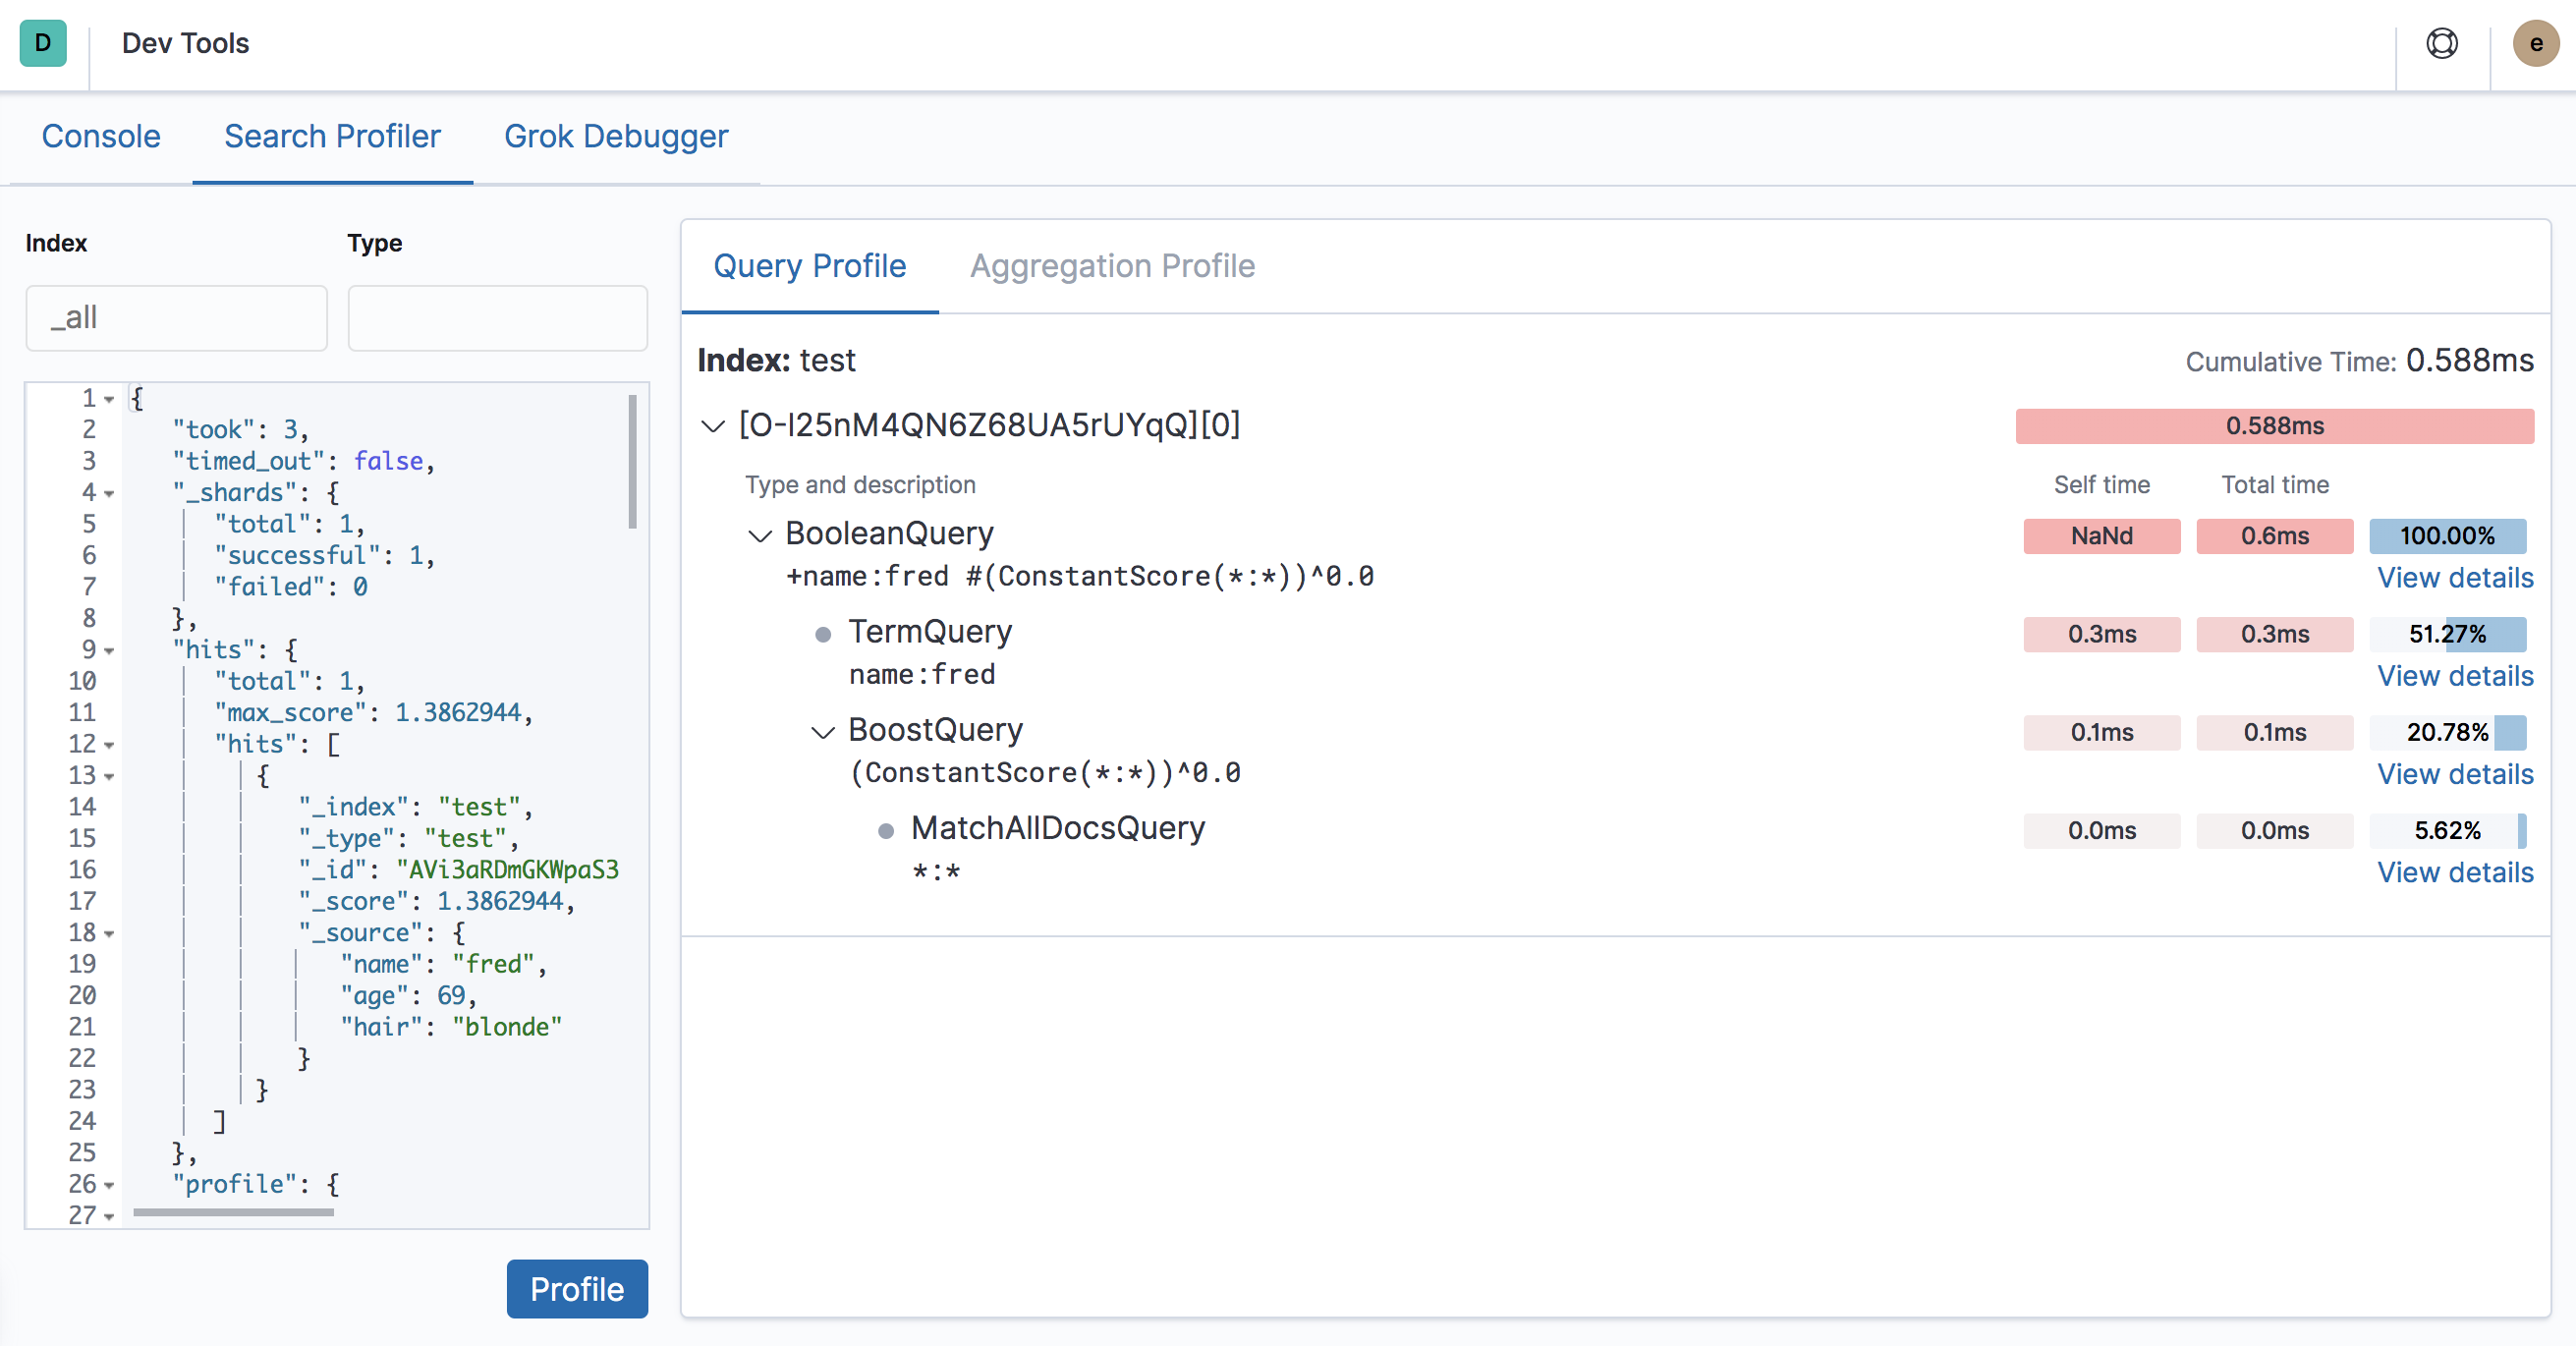
Task: Open the help lifebuoy icon
Action: [2441, 43]
